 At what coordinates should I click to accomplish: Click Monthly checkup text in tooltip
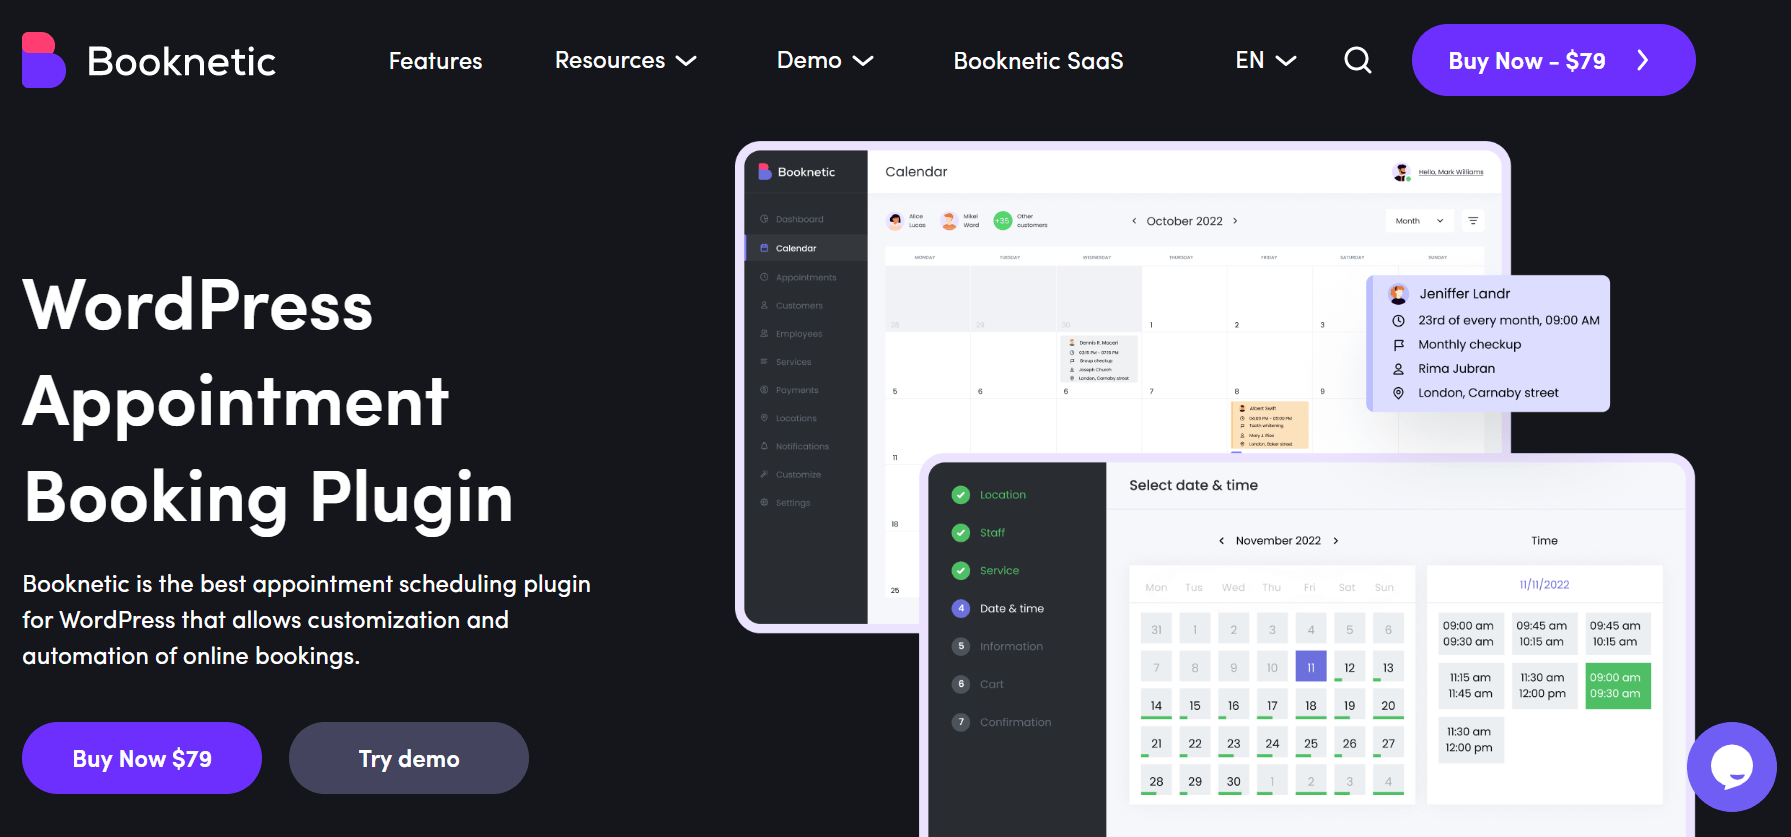(1469, 345)
